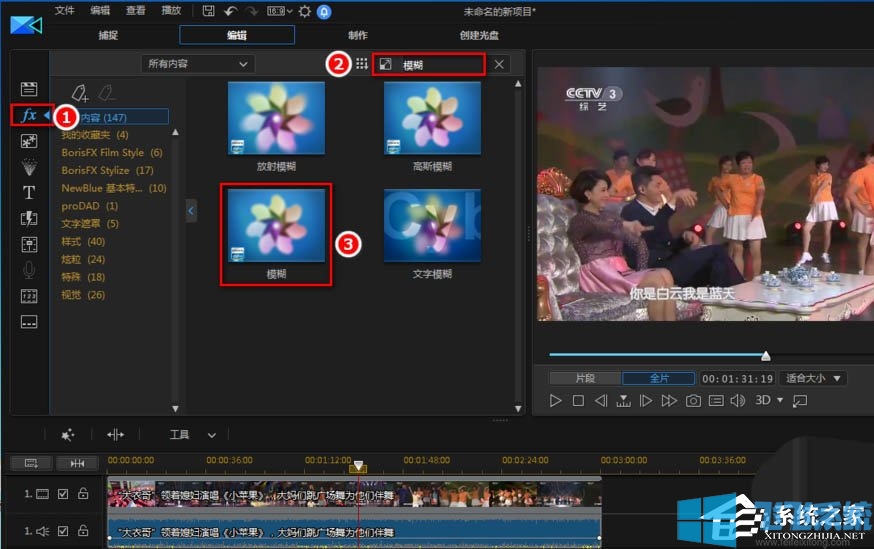Open the 适合大小 zoom dropdown
874x549 pixels.
click(814, 378)
